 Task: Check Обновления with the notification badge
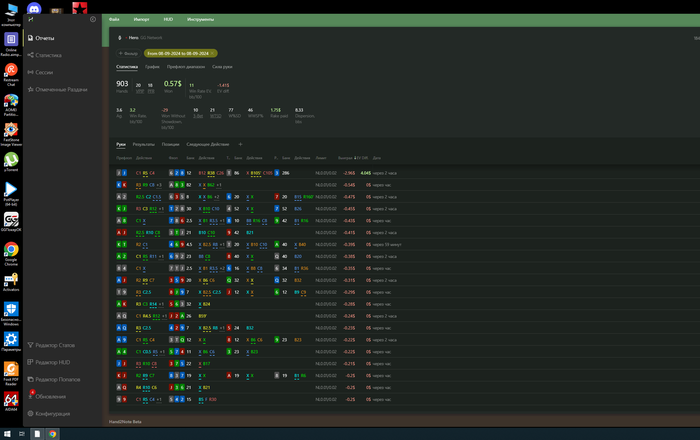point(50,396)
